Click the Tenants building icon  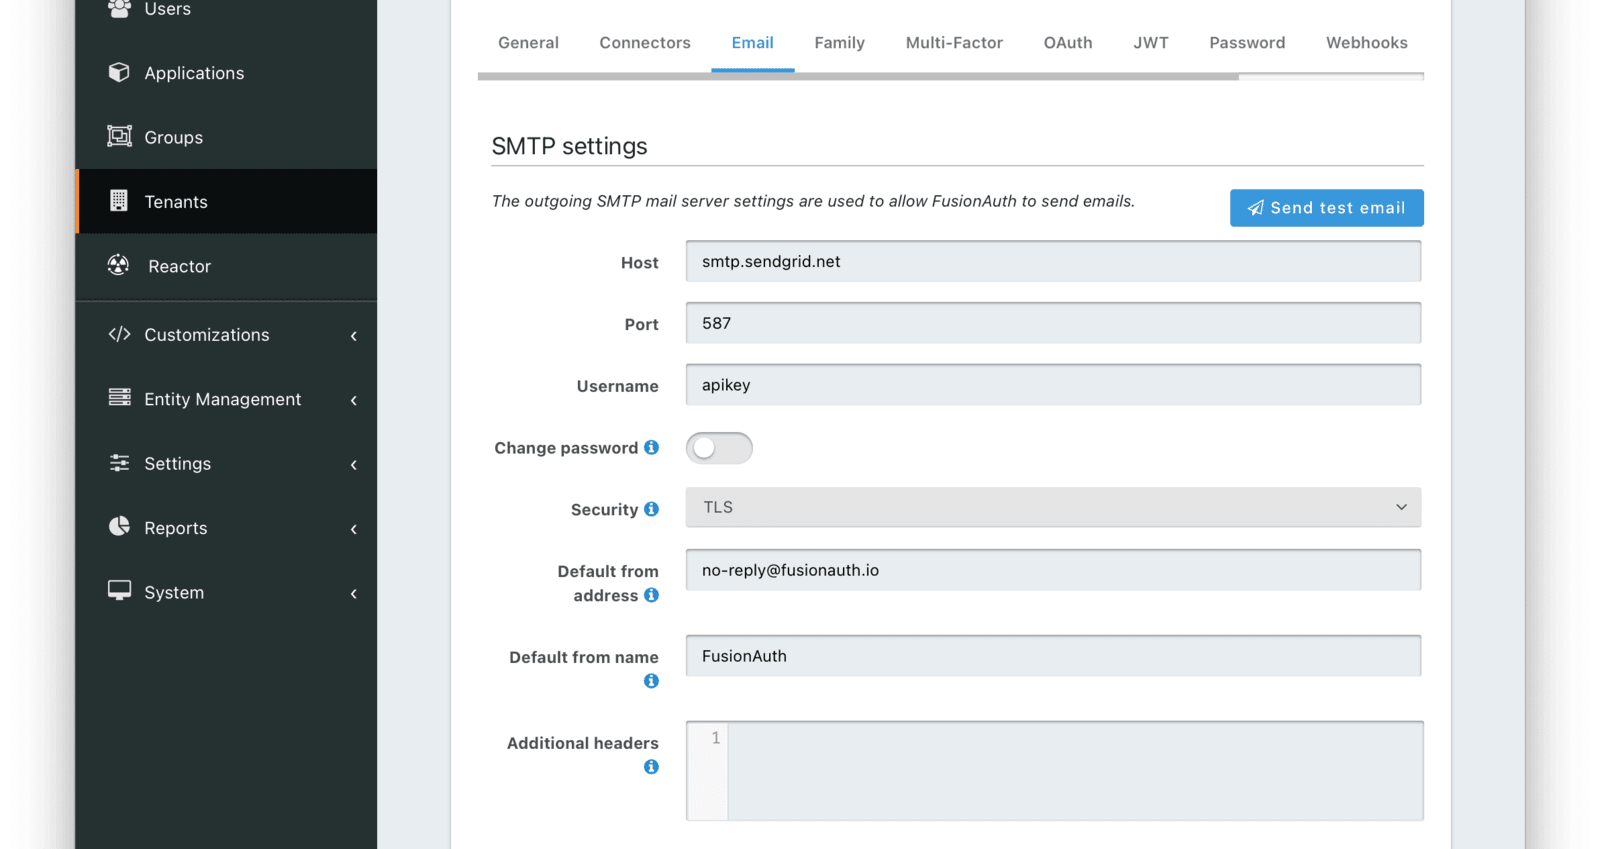119,200
